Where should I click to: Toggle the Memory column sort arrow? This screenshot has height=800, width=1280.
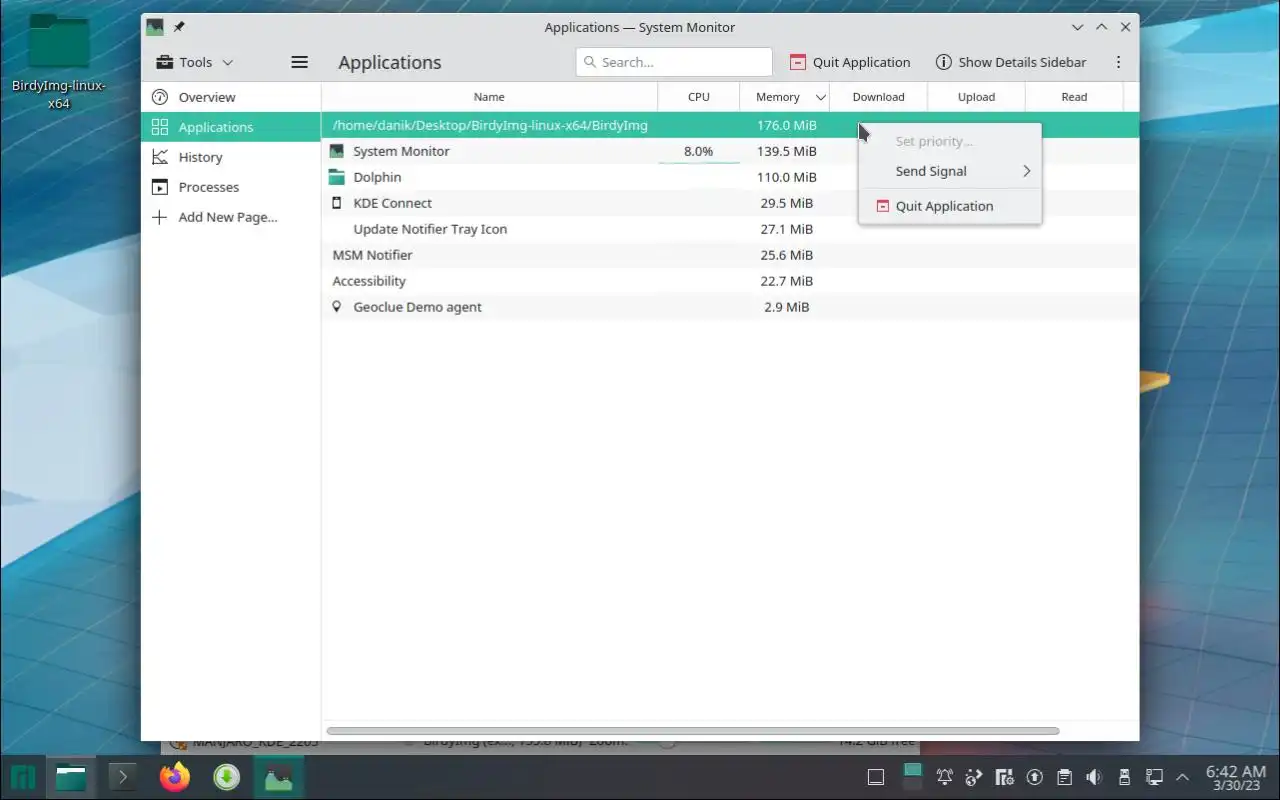[x=821, y=97]
